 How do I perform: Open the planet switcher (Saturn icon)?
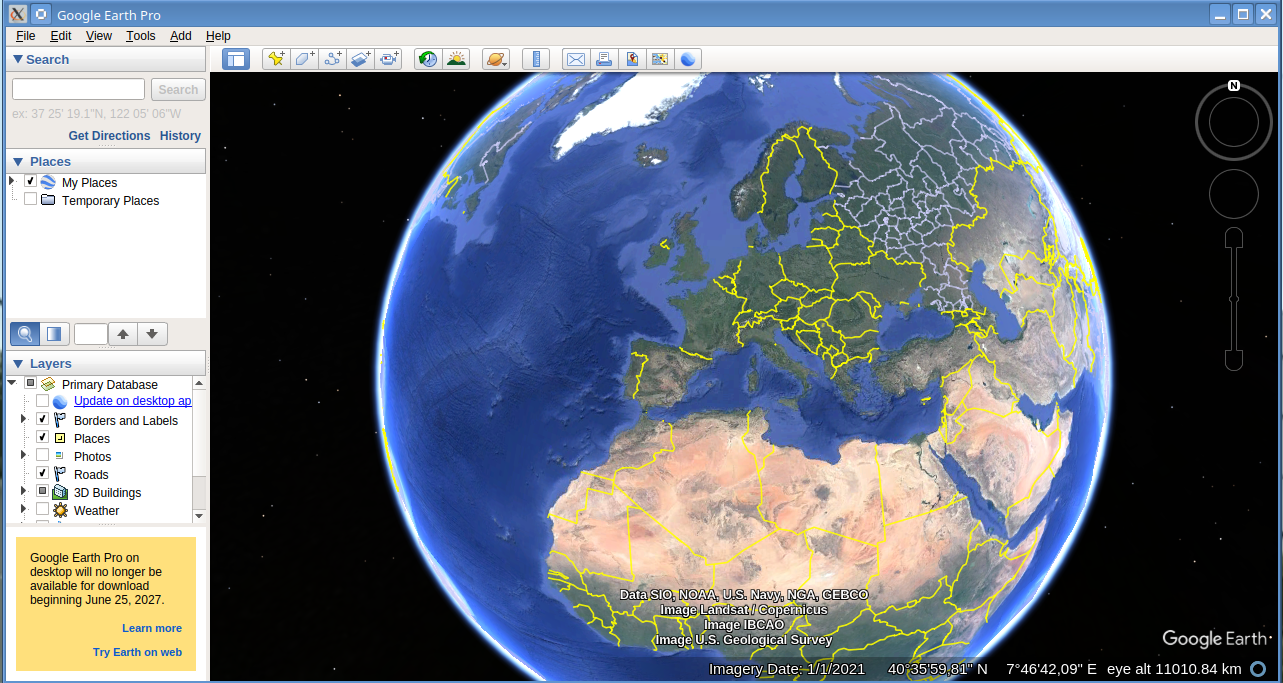496,59
